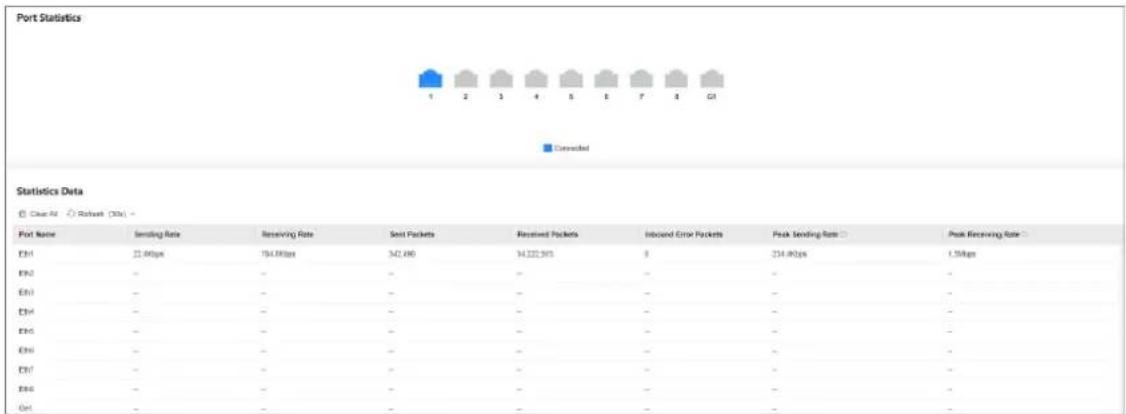
Task: Click the Sent Packets column header
Action: pyautogui.click(x=411, y=235)
